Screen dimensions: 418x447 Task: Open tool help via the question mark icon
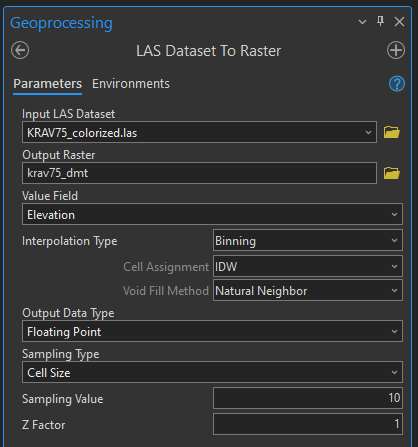tap(397, 84)
